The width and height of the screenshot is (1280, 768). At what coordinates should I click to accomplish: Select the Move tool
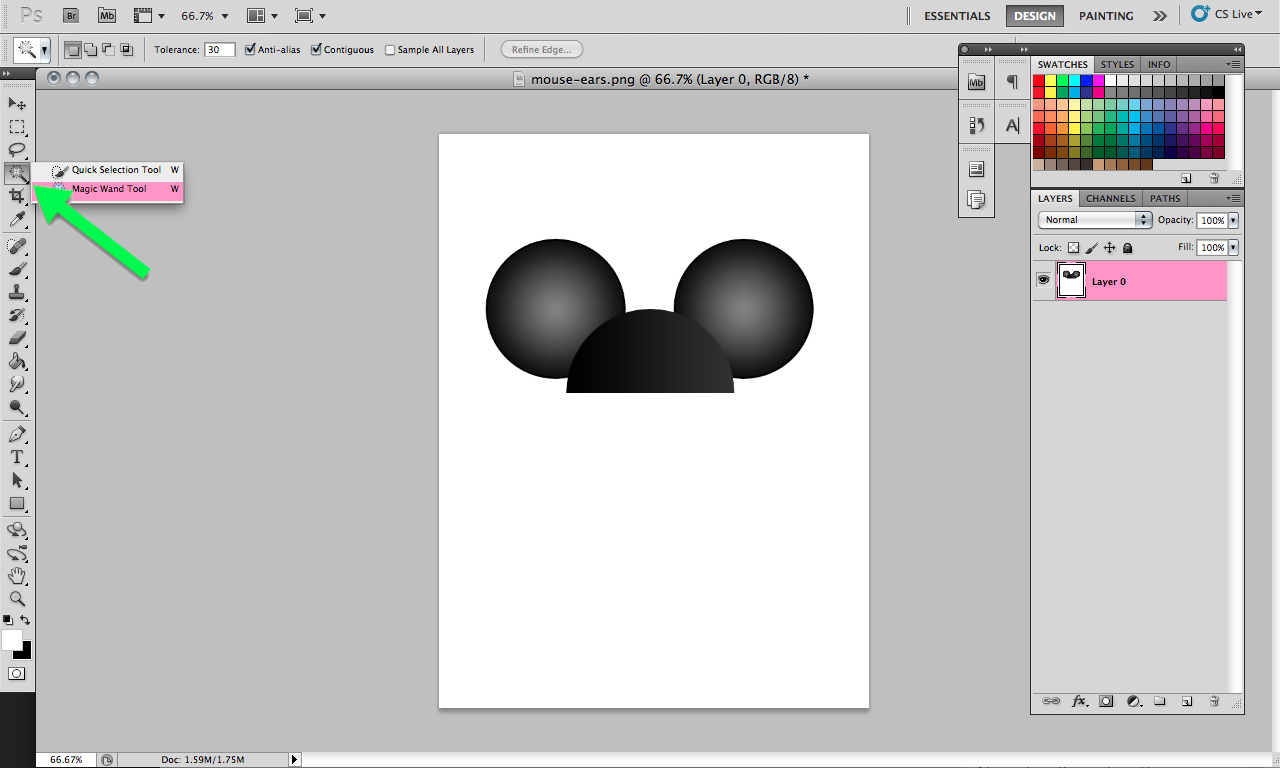pyautogui.click(x=17, y=104)
